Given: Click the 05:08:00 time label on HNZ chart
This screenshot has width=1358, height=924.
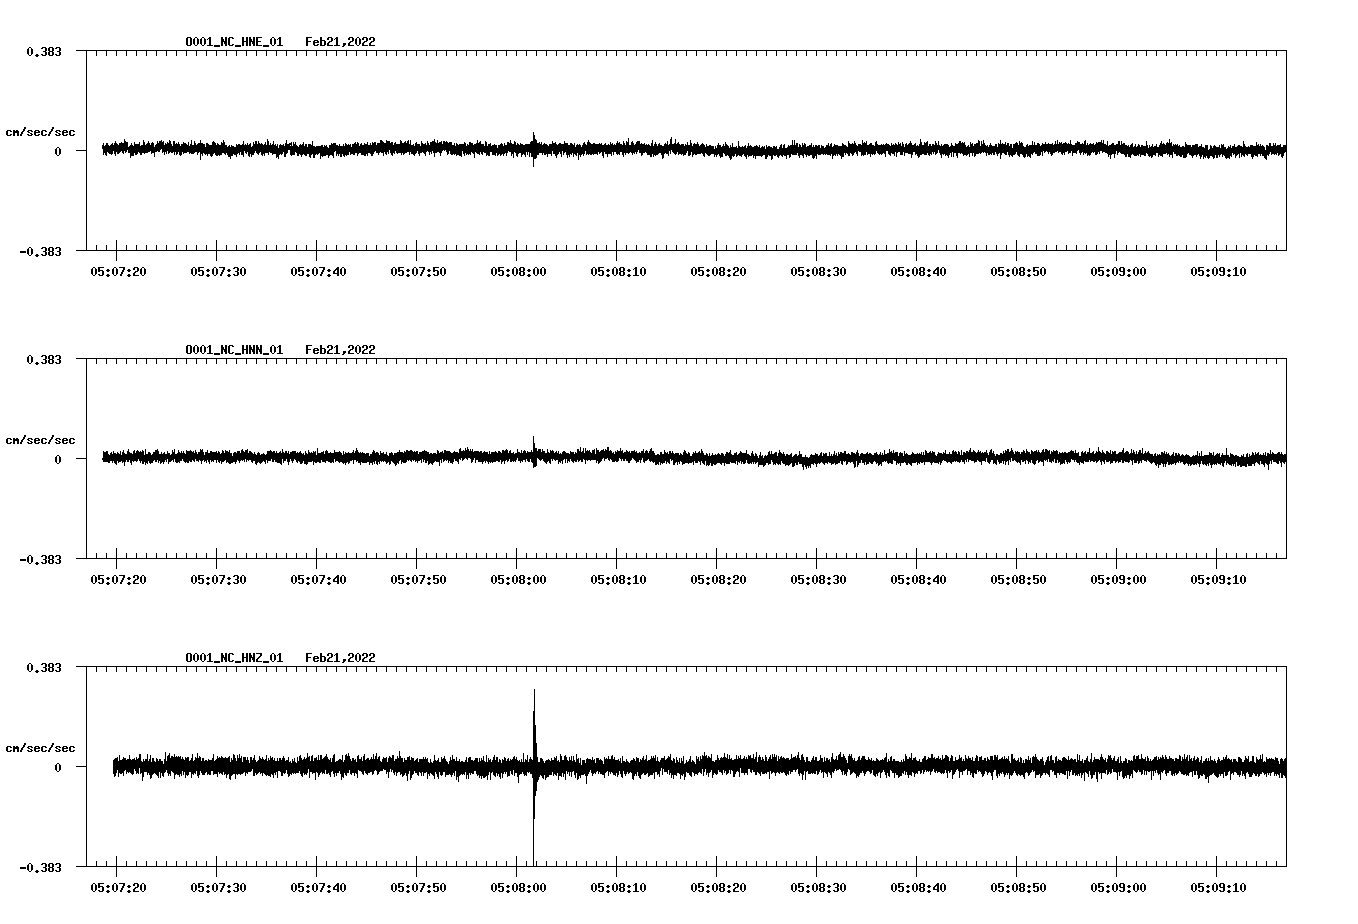Looking at the screenshot, I should pos(518,887).
